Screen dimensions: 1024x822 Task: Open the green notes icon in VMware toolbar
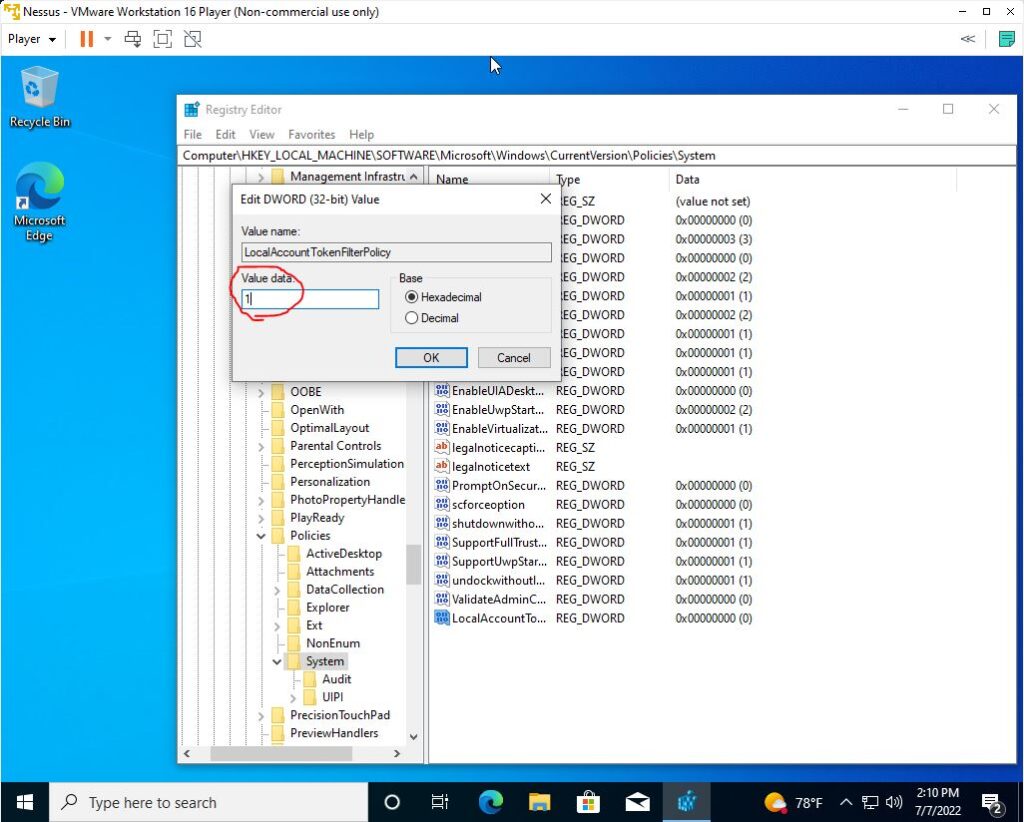coord(1006,39)
